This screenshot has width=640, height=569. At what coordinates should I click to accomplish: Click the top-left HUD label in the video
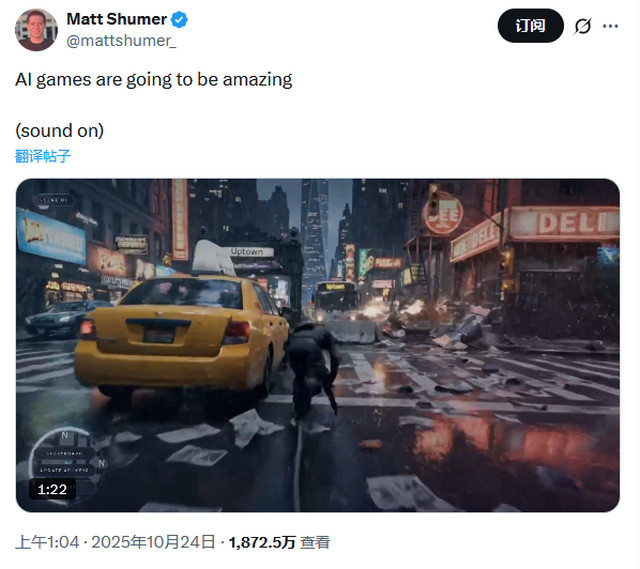[x=54, y=200]
